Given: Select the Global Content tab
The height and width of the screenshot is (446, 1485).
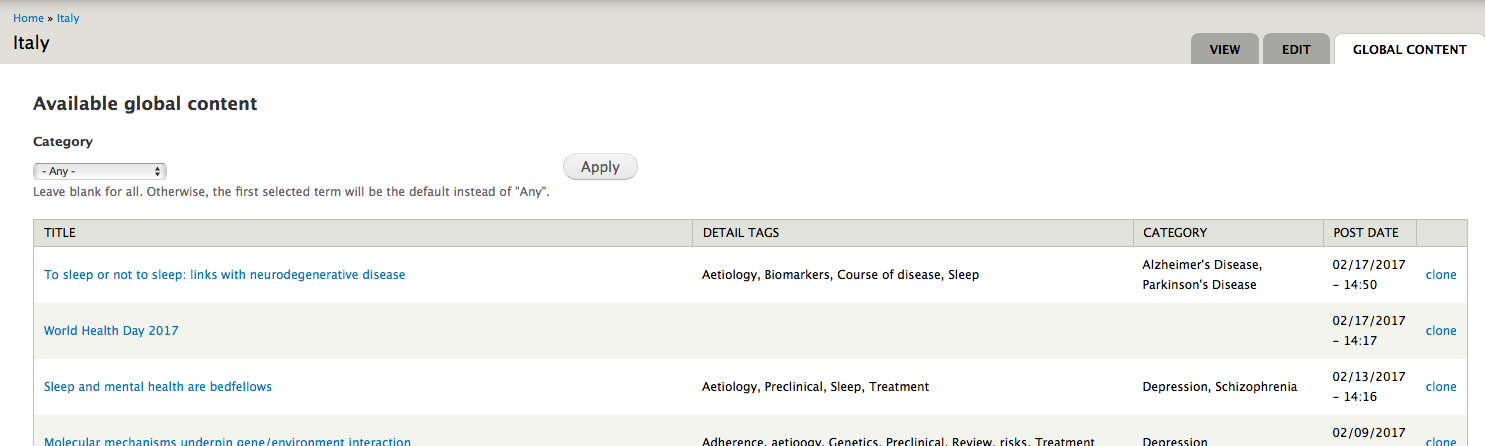Looking at the screenshot, I should coord(1409,49).
